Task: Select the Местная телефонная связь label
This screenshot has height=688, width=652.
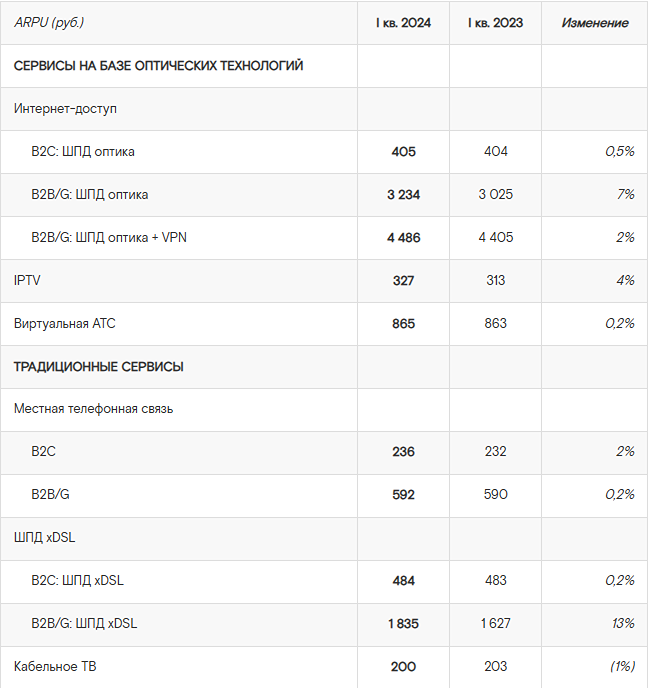Action: coord(93,409)
